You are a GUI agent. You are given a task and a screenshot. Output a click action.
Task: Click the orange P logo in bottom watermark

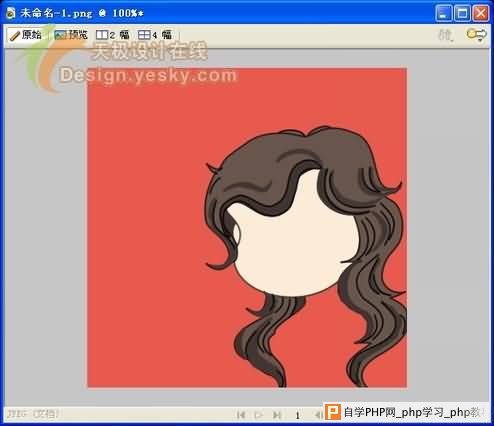point(333,412)
